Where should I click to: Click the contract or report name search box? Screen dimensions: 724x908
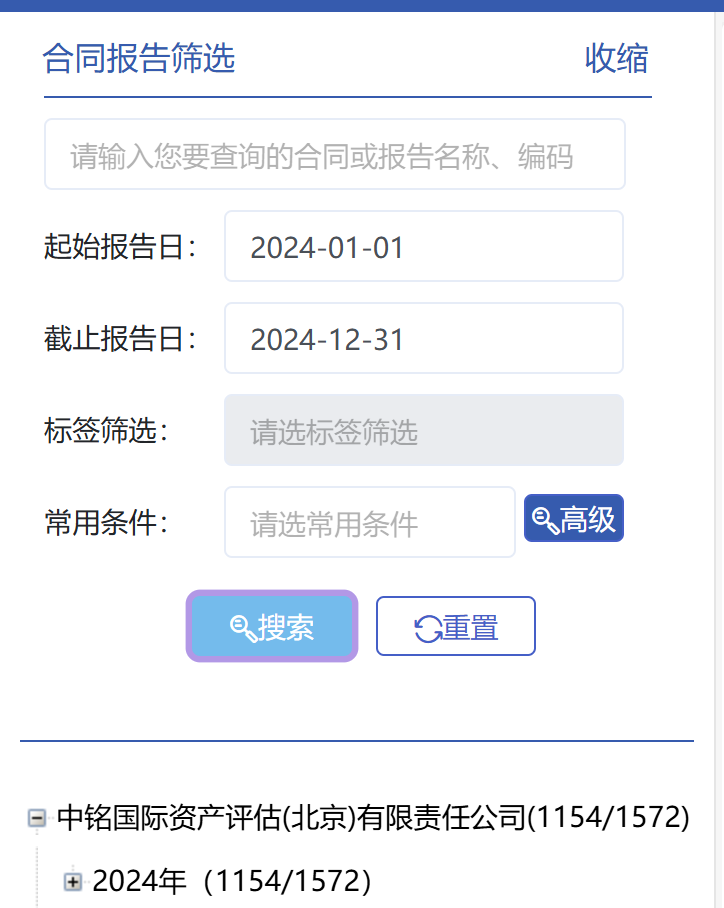click(334, 155)
